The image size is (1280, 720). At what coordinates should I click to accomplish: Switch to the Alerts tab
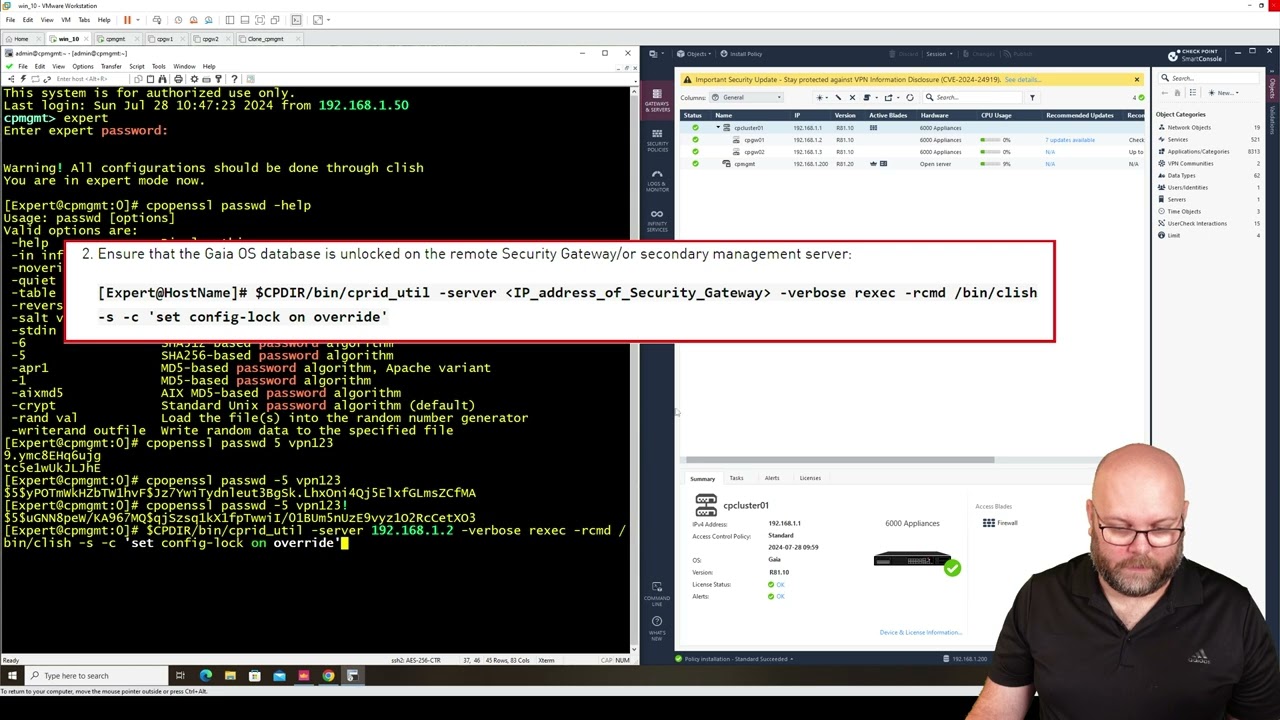click(772, 478)
